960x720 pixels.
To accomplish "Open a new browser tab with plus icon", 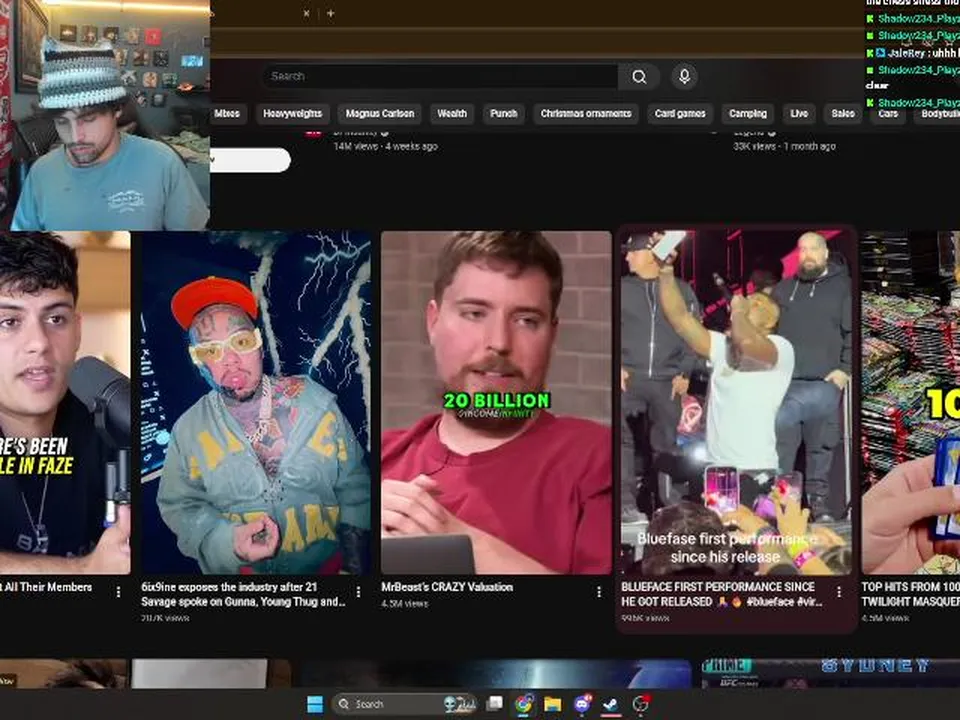I will [331, 13].
